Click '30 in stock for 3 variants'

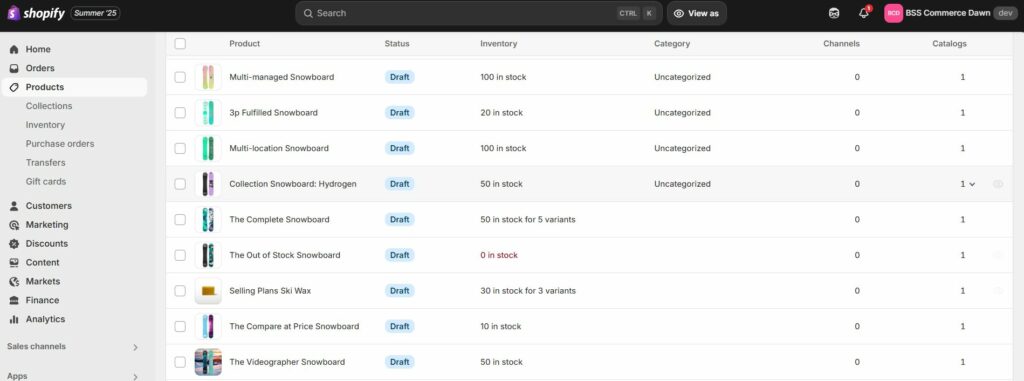tap(528, 291)
